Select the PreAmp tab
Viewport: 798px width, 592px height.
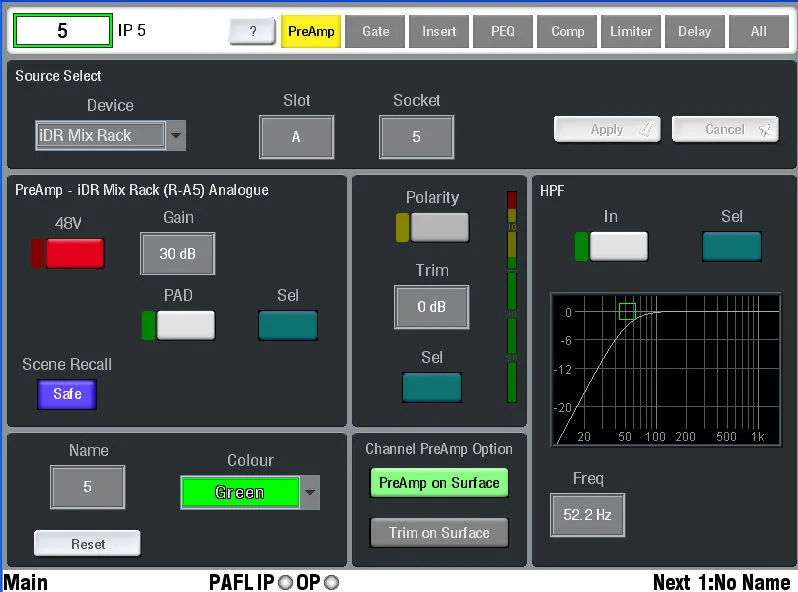pyautogui.click(x=311, y=32)
